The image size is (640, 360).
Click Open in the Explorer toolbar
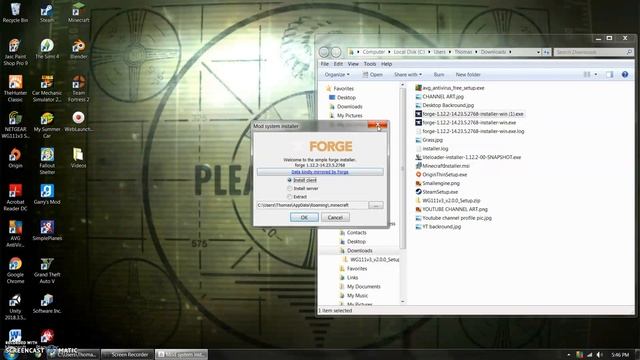373,75
